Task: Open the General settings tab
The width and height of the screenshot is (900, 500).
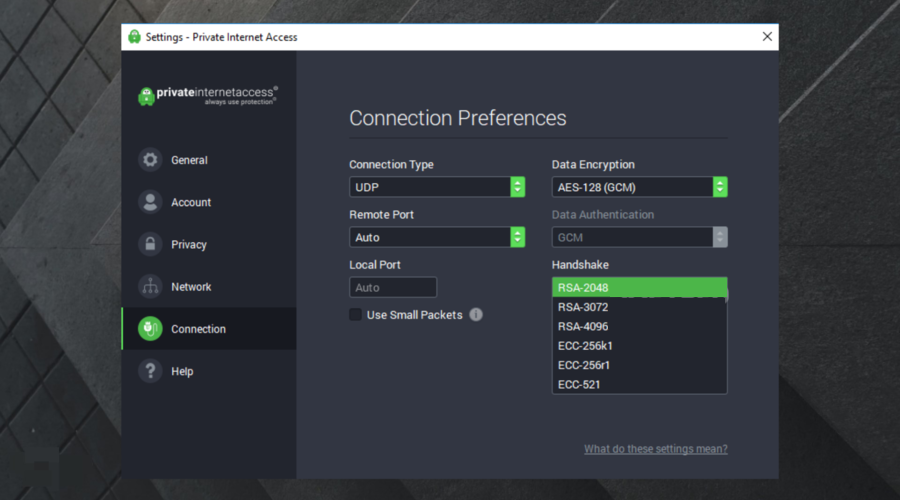Action: [209, 160]
